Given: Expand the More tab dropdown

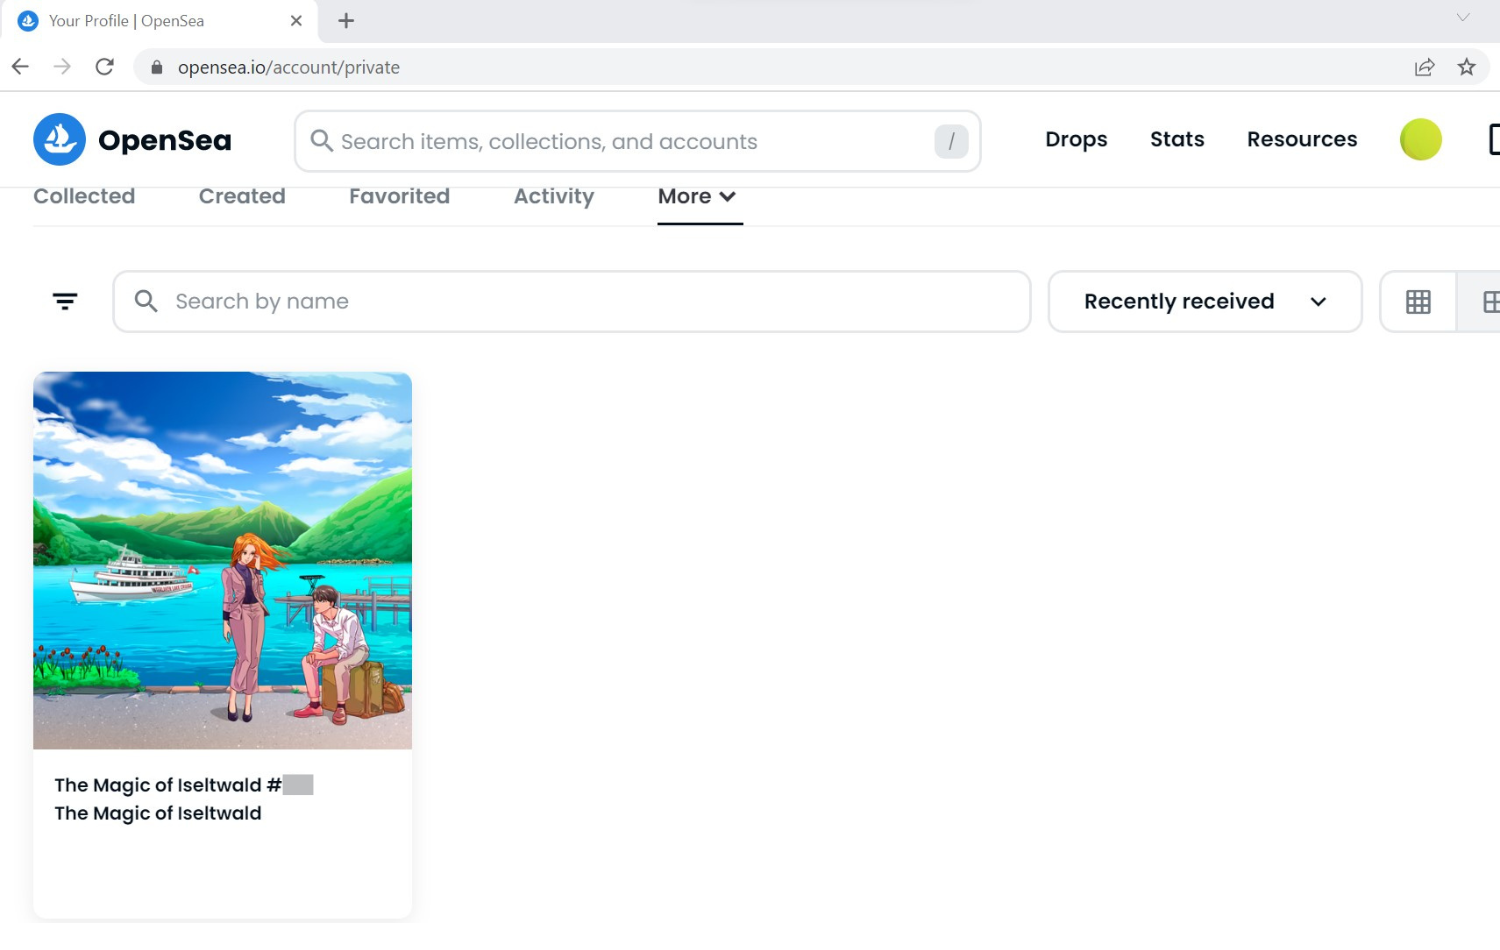Looking at the screenshot, I should point(698,197).
